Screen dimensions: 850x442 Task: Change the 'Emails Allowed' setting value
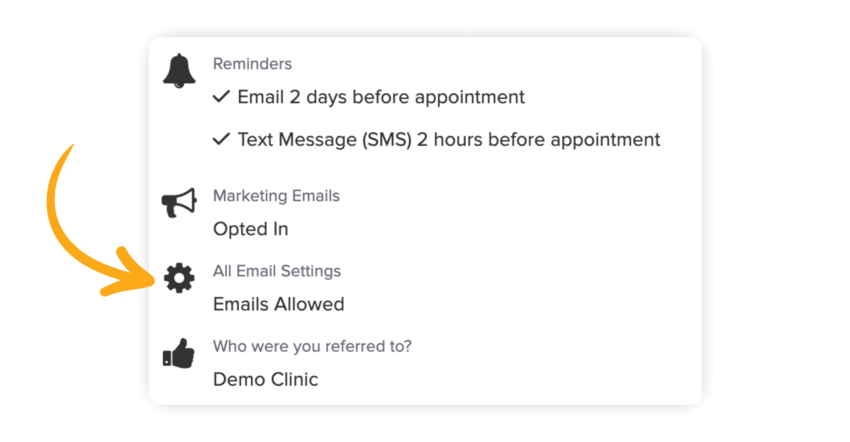point(279,304)
